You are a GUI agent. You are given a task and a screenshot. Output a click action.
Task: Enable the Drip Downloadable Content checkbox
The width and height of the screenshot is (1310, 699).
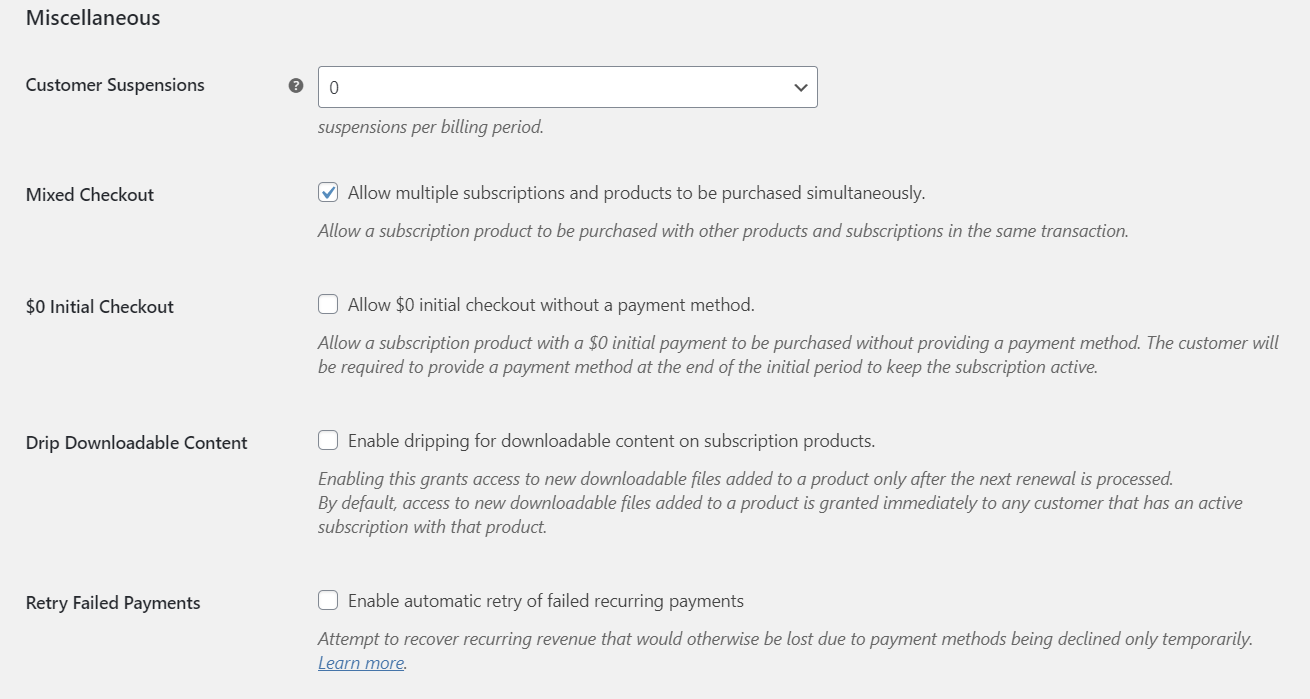(x=328, y=440)
